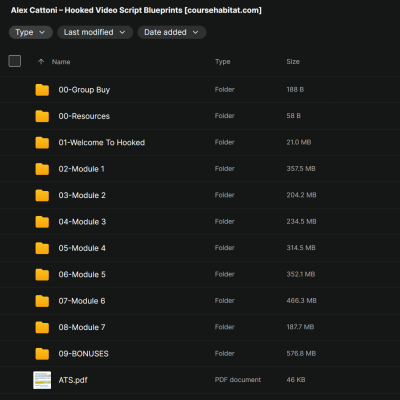The width and height of the screenshot is (400, 400).
Task: Sort by the Name column header
Action: click(x=61, y=62)
